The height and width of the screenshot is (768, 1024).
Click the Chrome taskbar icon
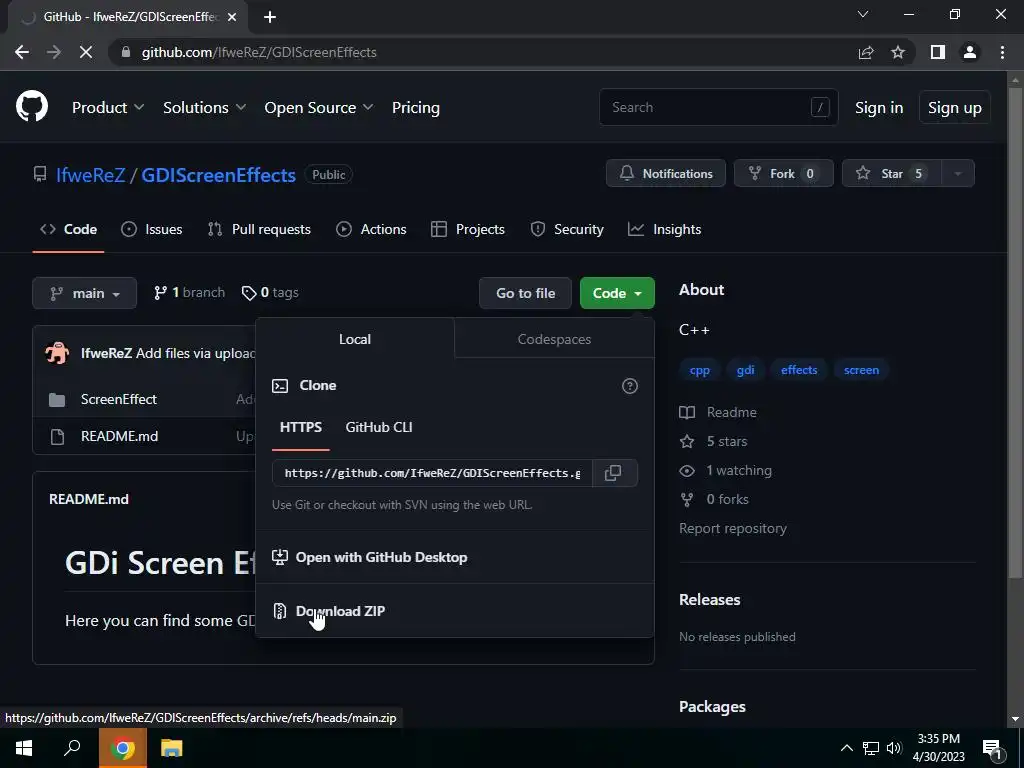(x=123, y=748)
